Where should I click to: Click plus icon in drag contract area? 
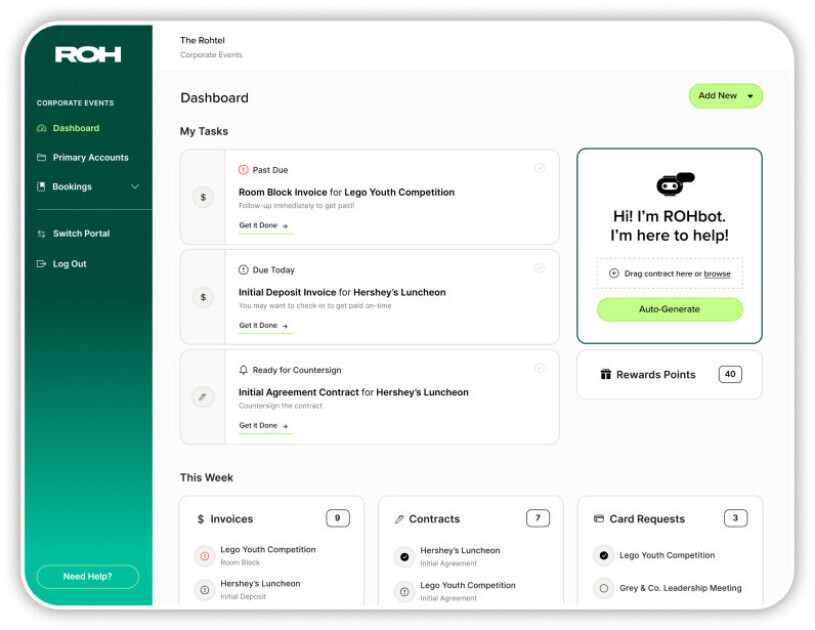tap(614, 273)
